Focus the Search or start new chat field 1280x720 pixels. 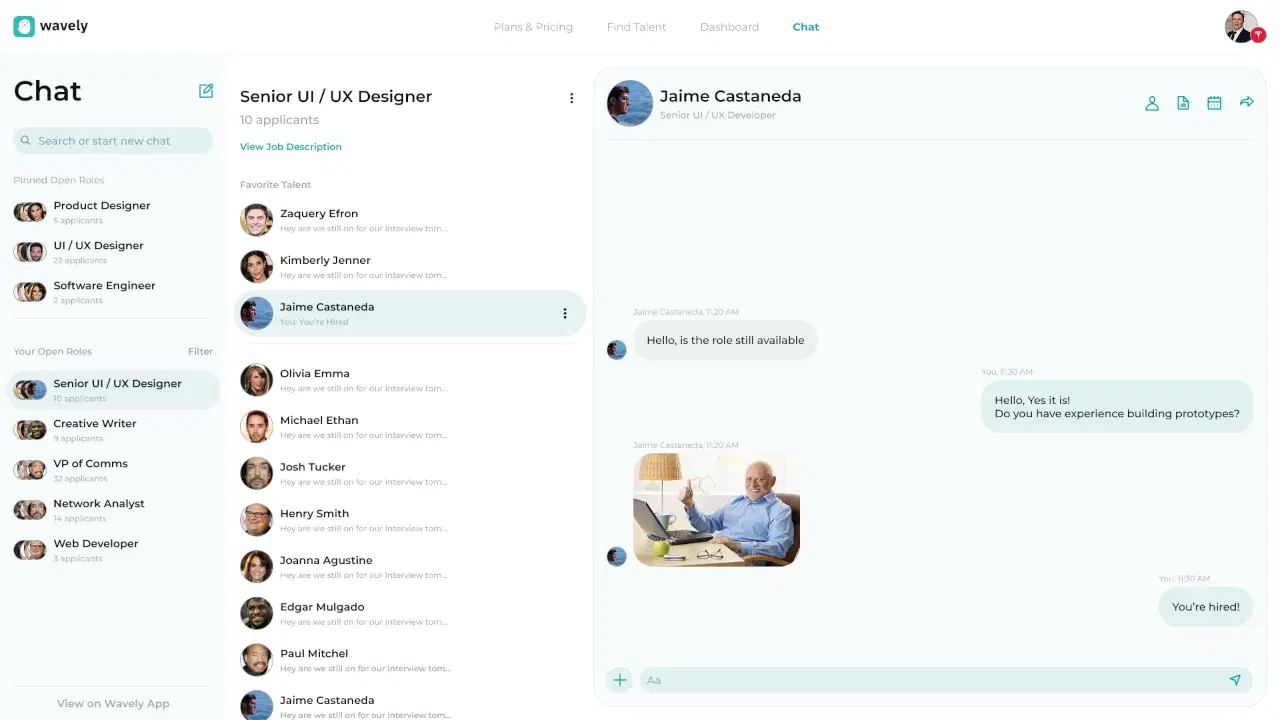[113, 141]
